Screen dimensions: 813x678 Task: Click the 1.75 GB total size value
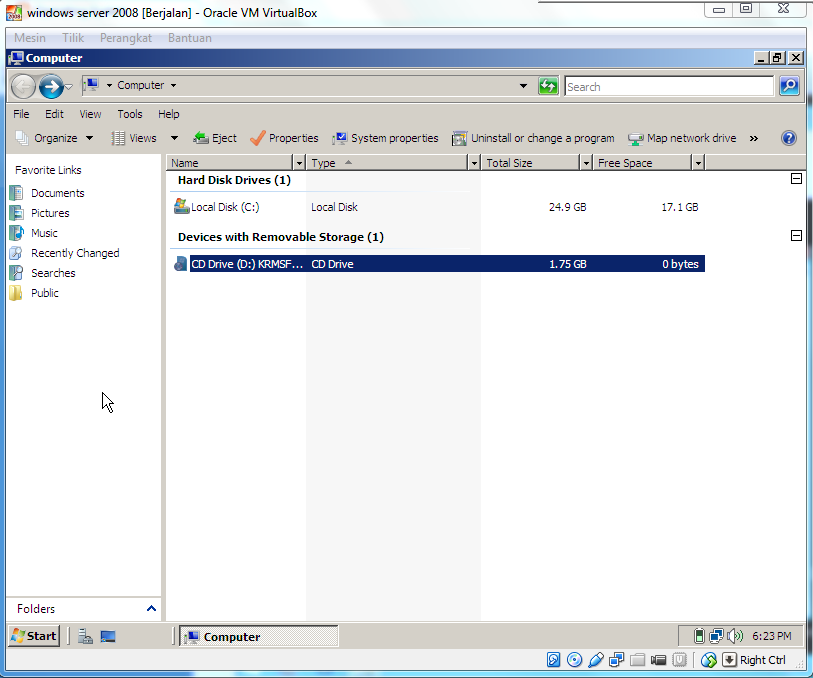(567, 264)
